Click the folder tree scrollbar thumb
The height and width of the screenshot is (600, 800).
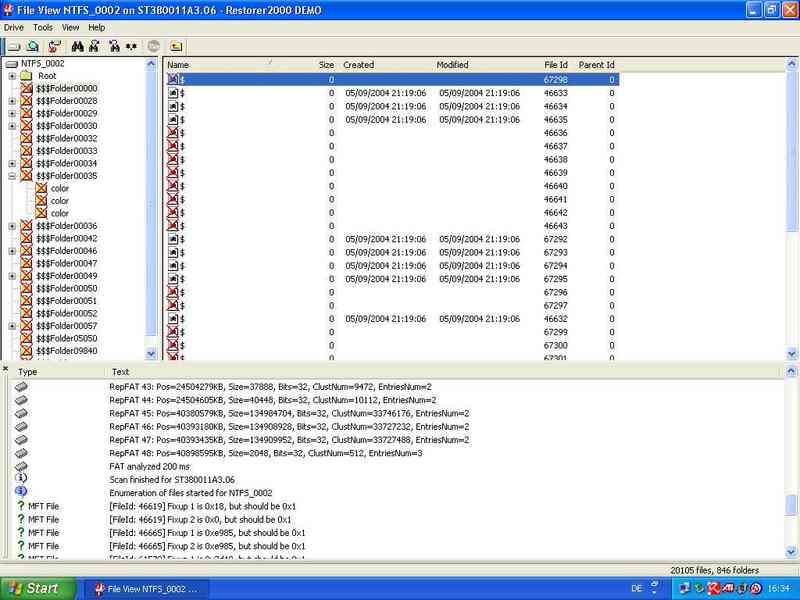click(151, 203)
